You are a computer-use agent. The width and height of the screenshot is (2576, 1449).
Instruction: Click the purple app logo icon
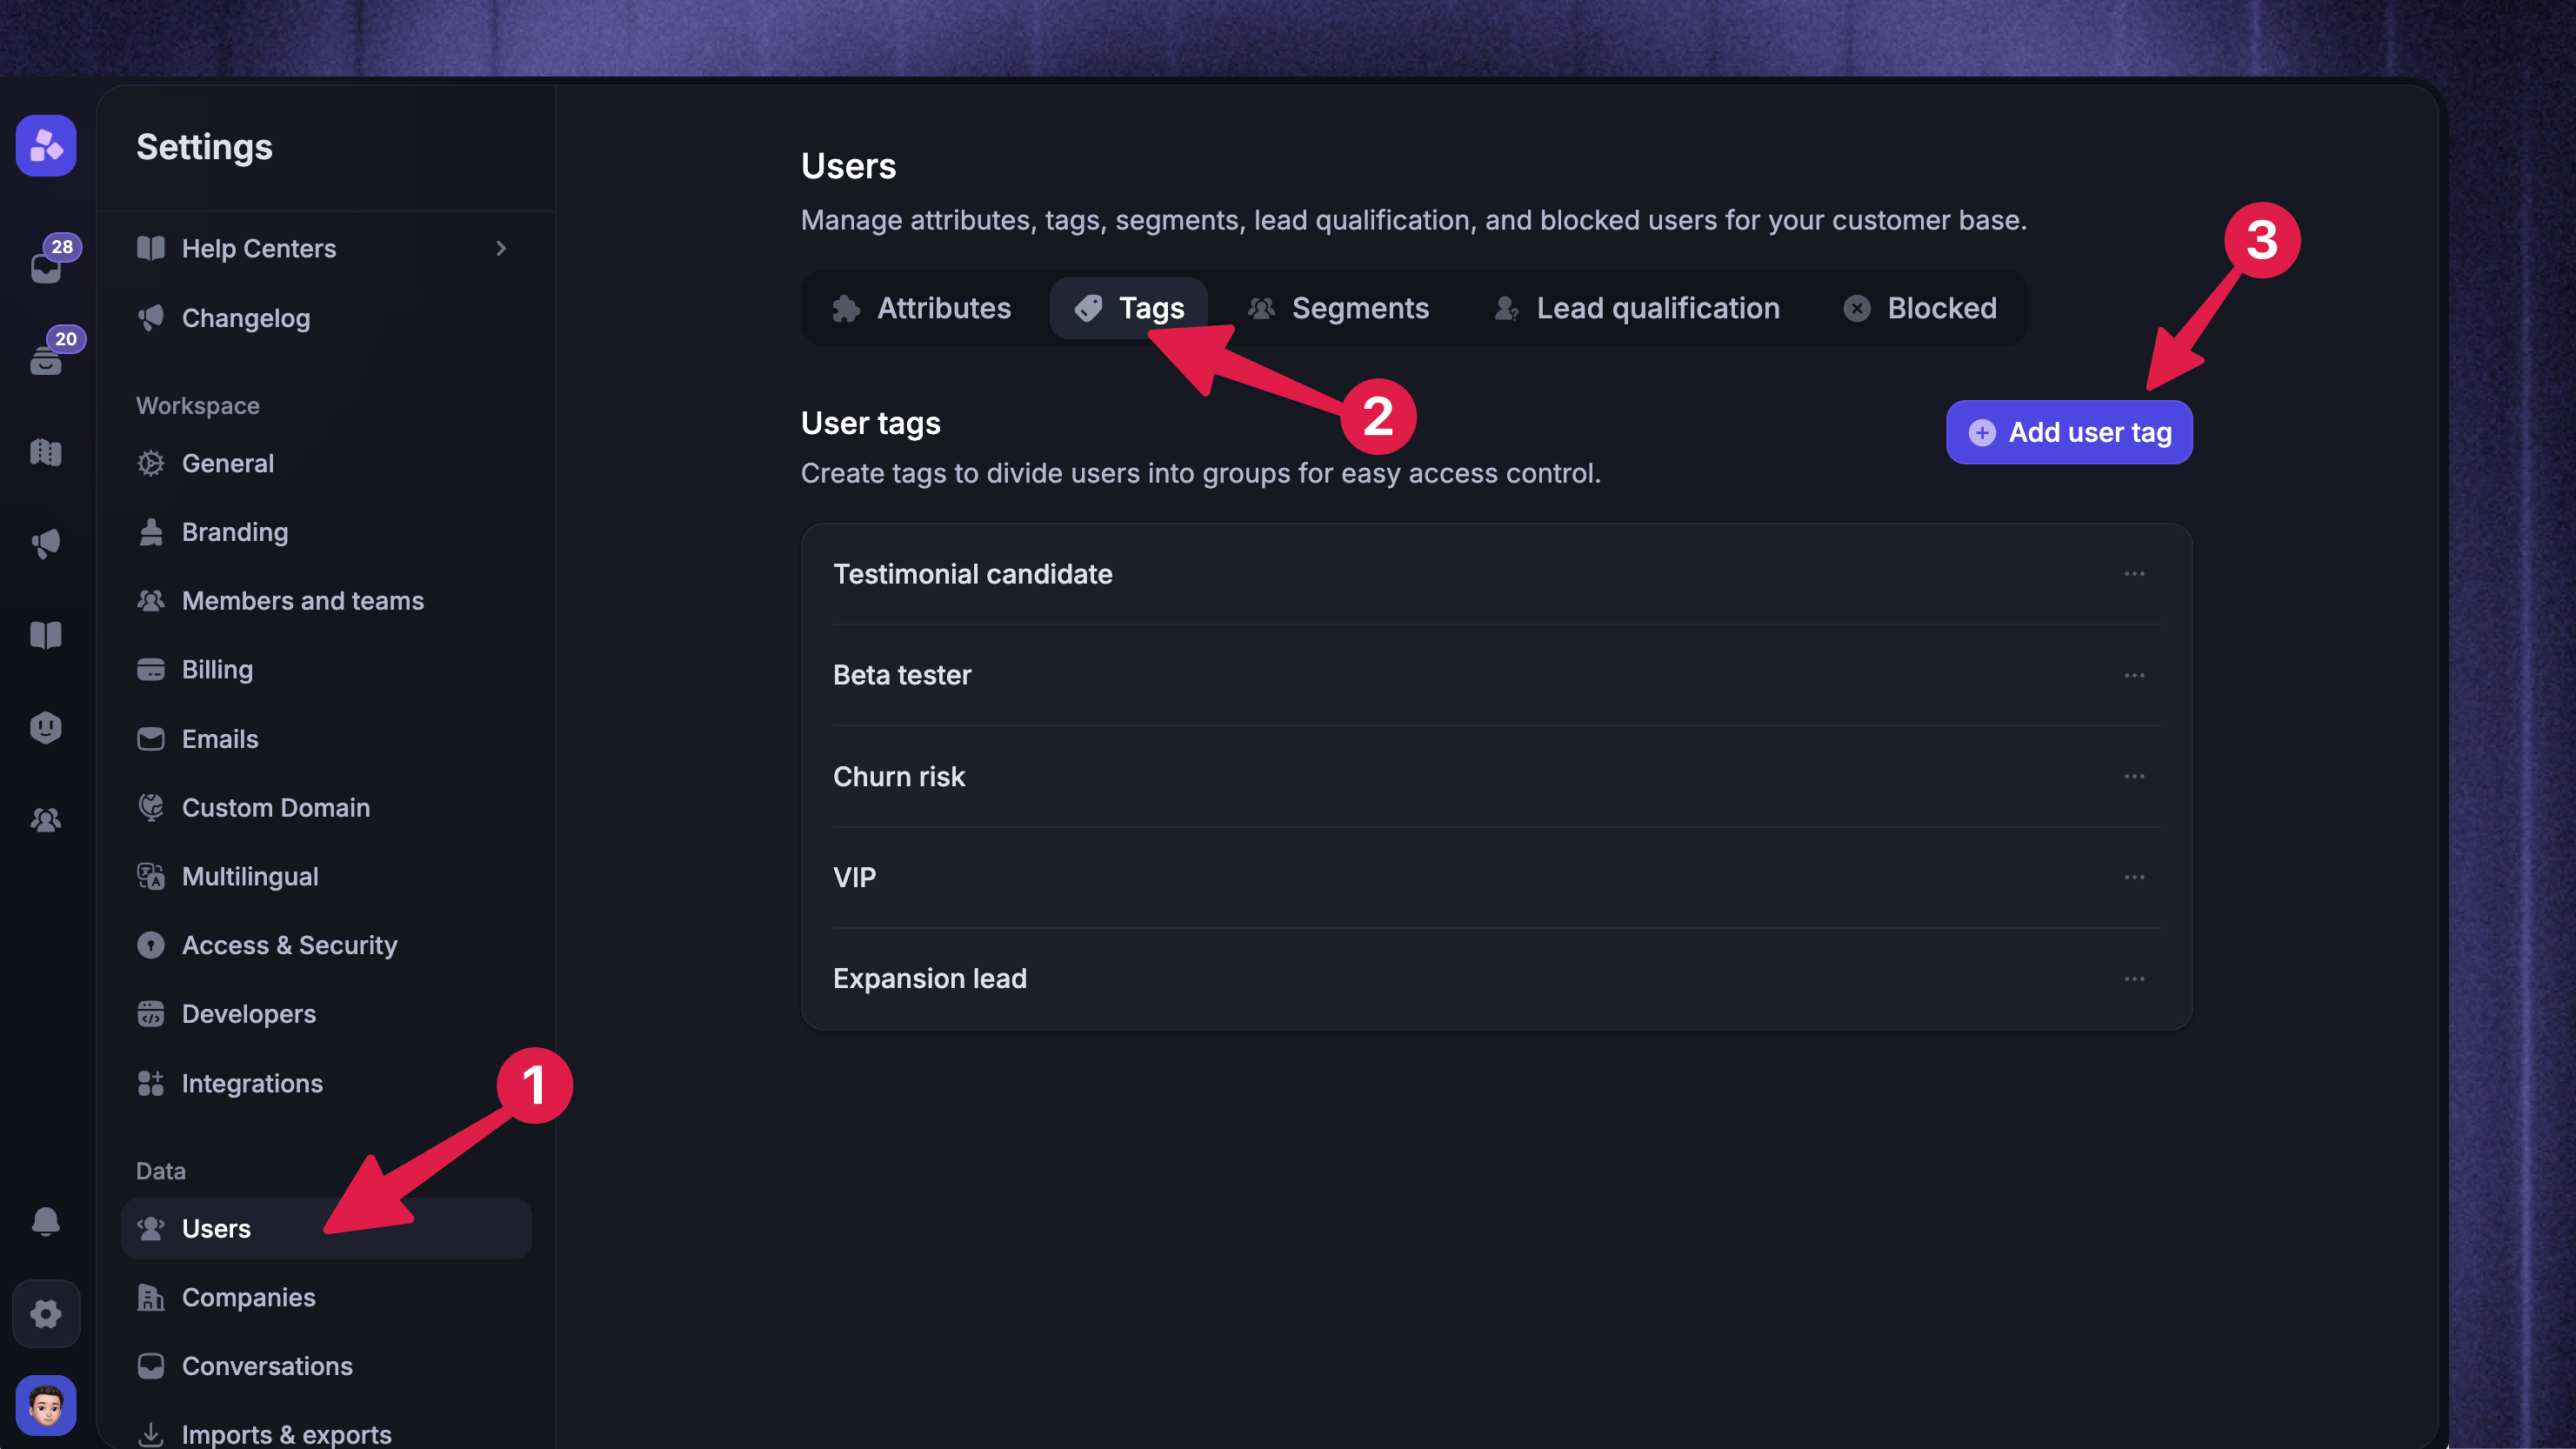tap(46, 146)
